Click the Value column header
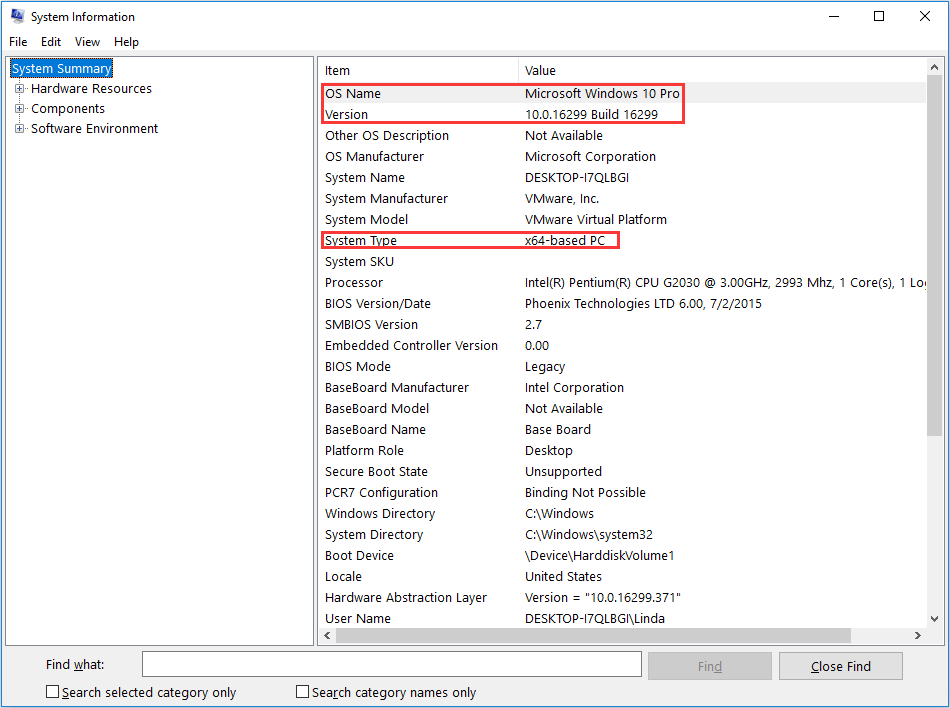The height and width of the screenshot is (708, 950). coord(722,70)
